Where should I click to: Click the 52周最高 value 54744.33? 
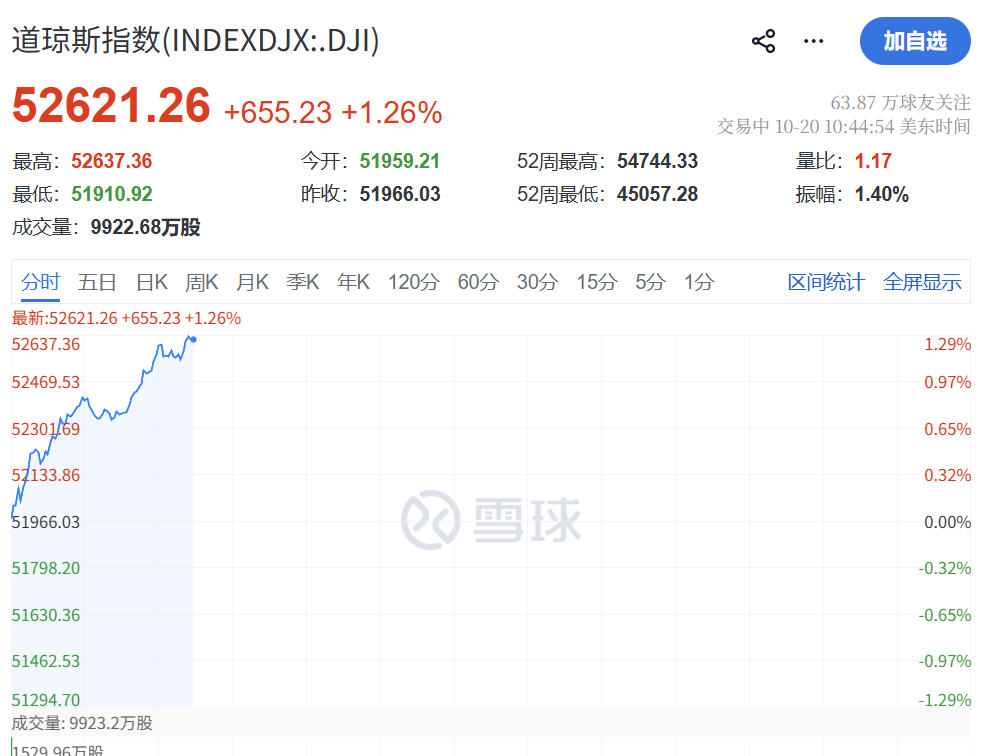[657, 161]
